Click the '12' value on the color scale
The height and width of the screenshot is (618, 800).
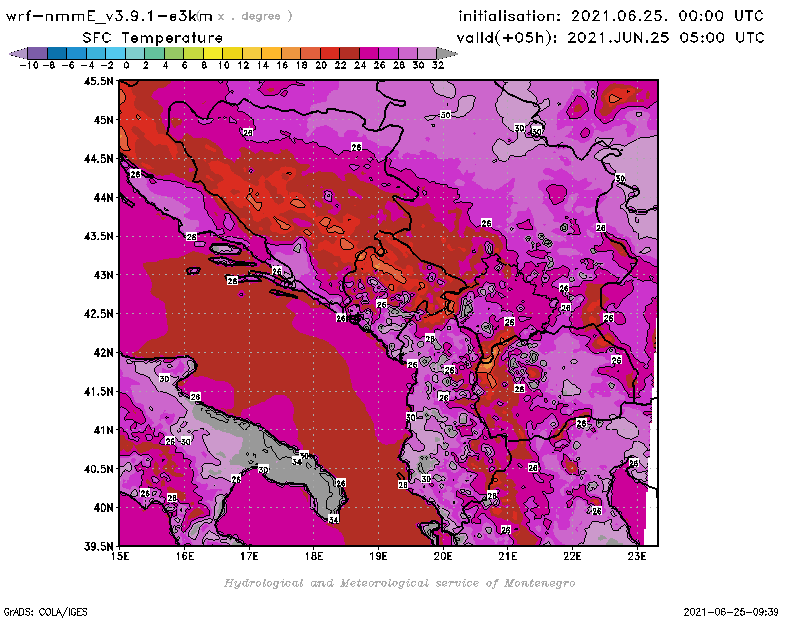tap(243, 65)
